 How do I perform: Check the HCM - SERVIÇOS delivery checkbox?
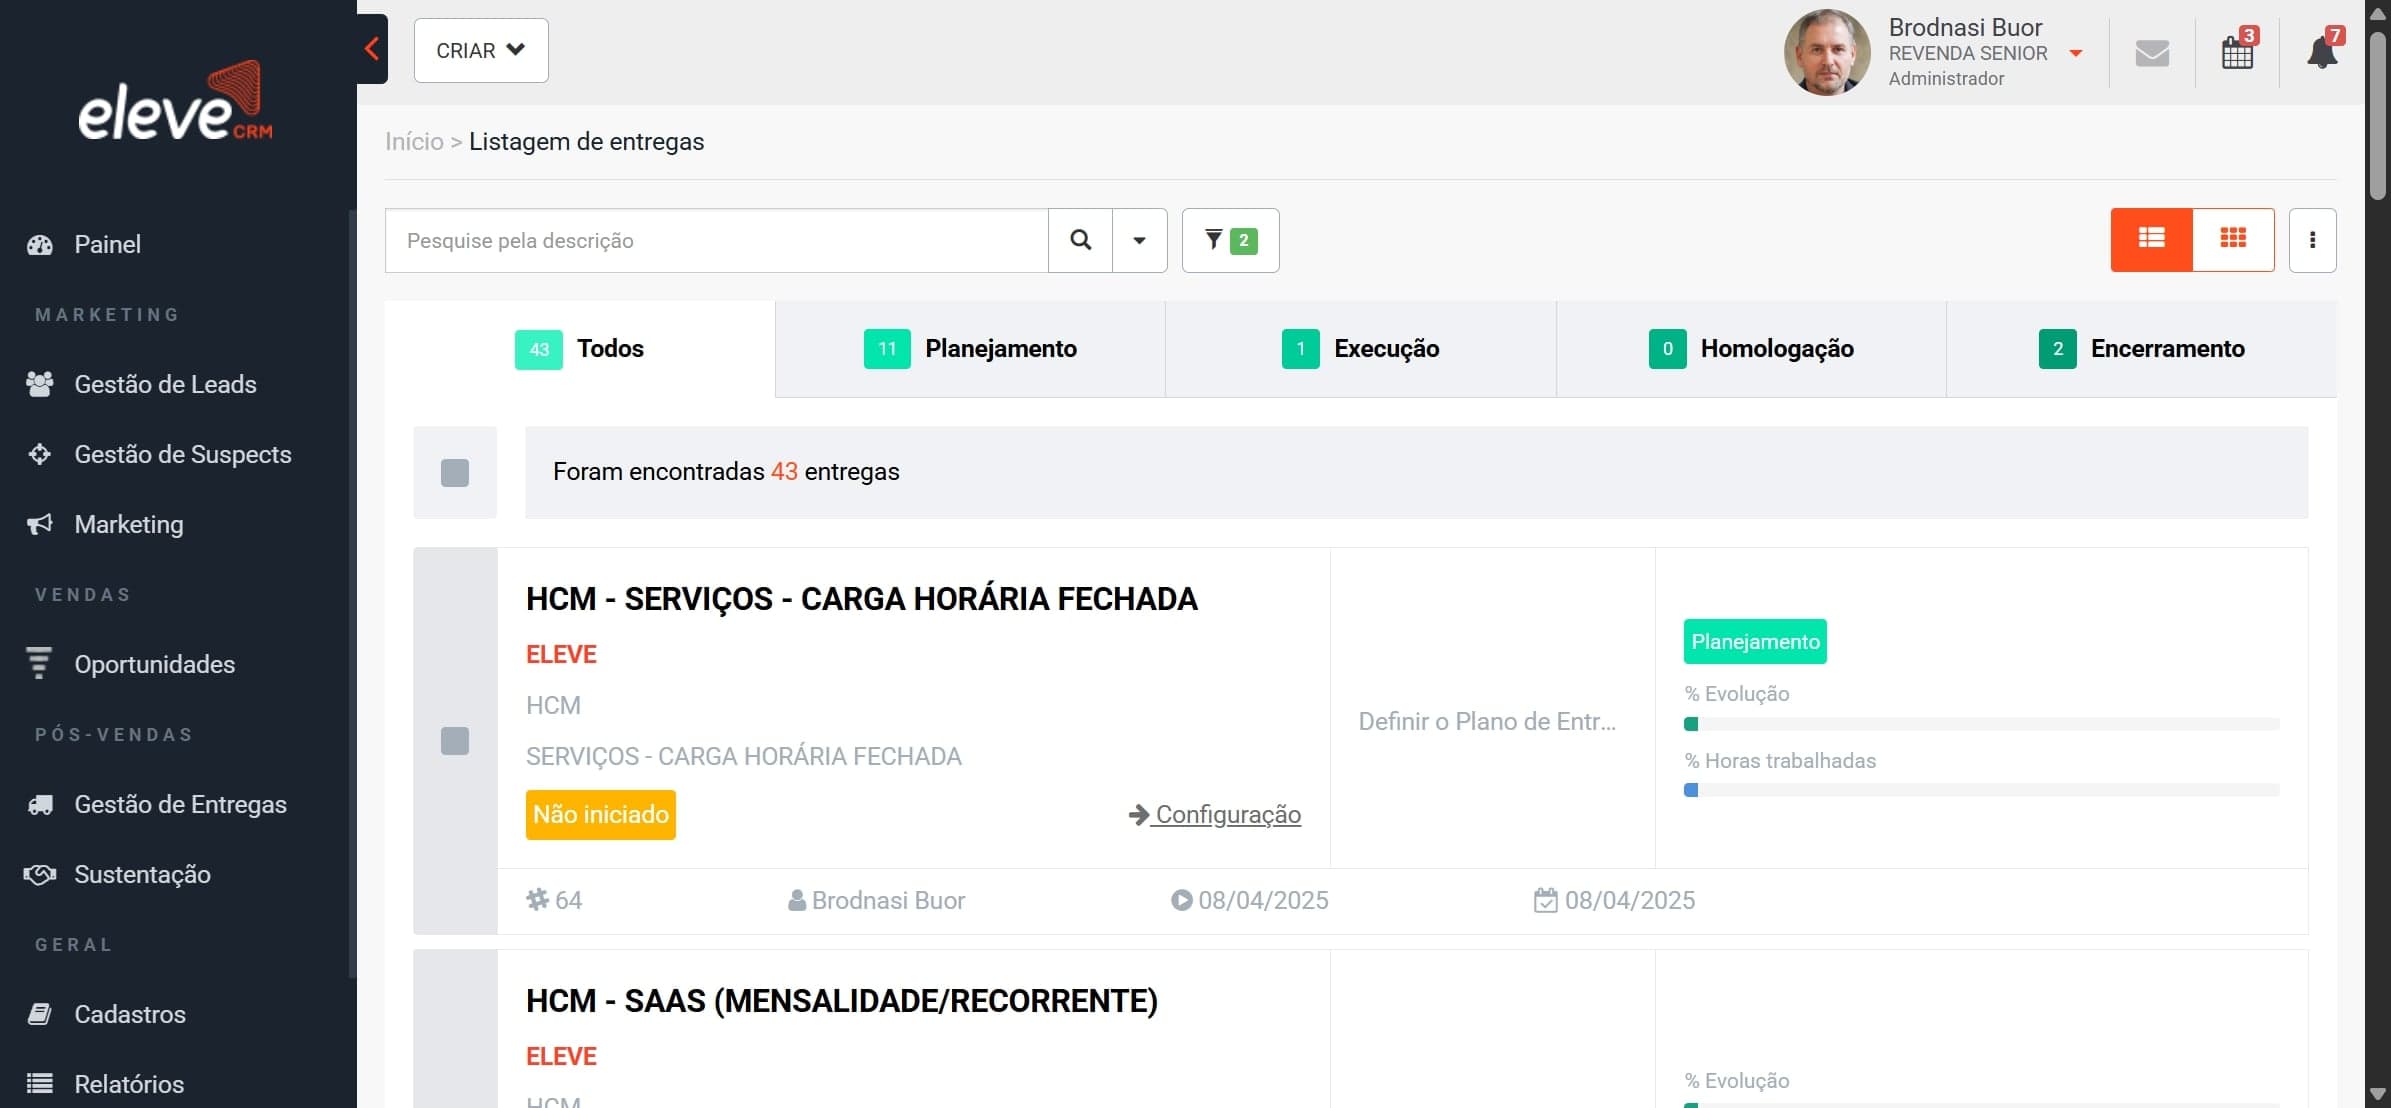(x=455, y=741)
